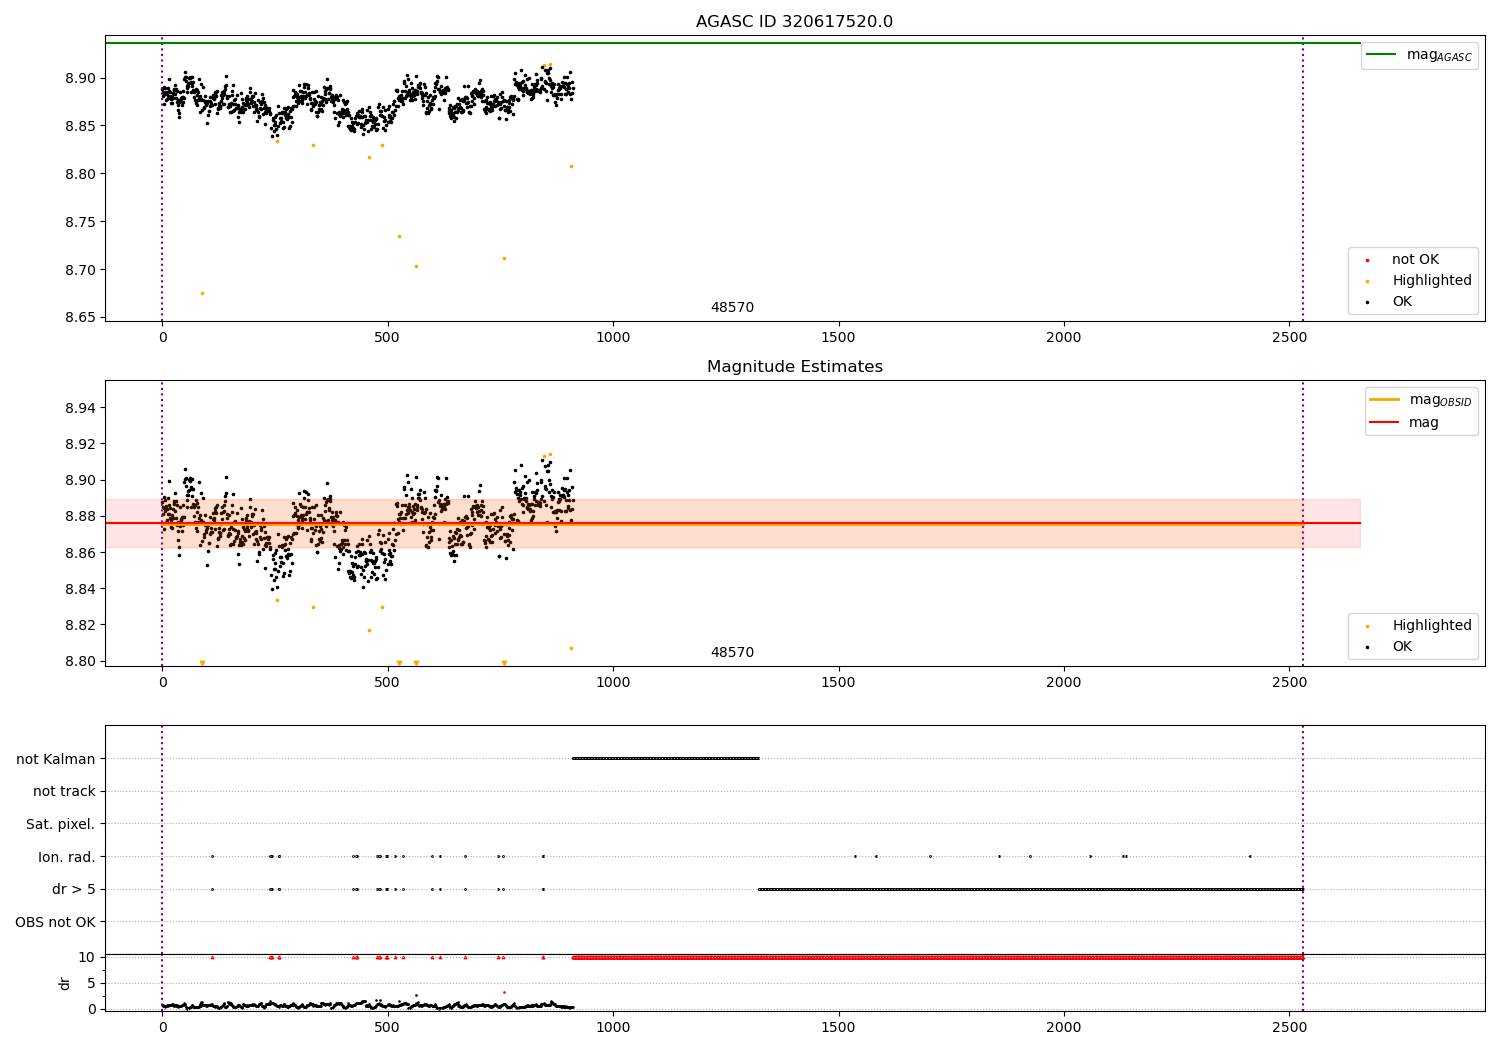Viewport: 1500px width, 1050px height.
Task: Select 'OK' legend entry in Magnitude Estimates plot
Action: click(1402, 647)
